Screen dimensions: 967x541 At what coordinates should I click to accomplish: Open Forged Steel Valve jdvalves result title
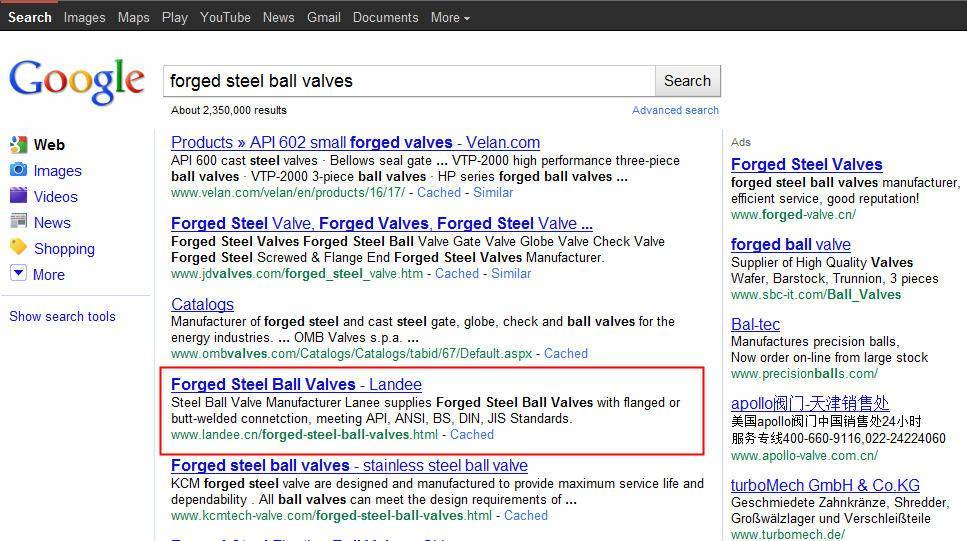coord(382,223)
